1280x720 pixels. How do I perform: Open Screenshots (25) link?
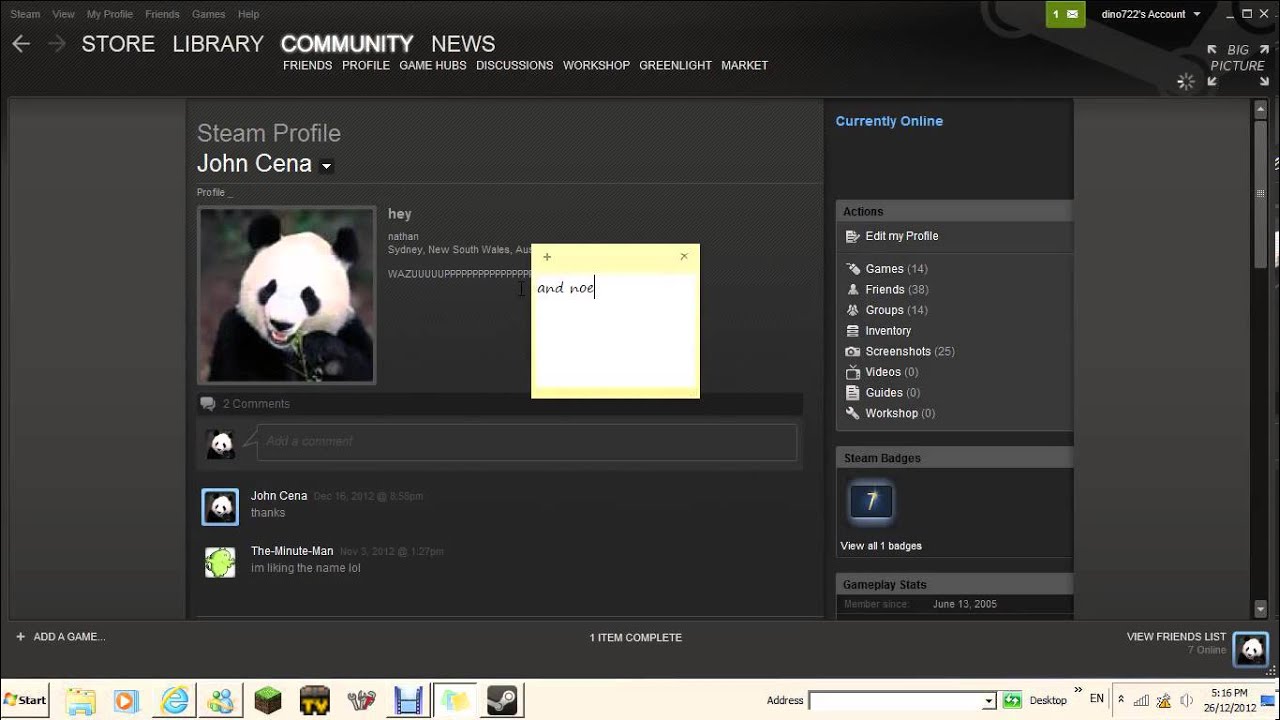(x=909, y=352)
